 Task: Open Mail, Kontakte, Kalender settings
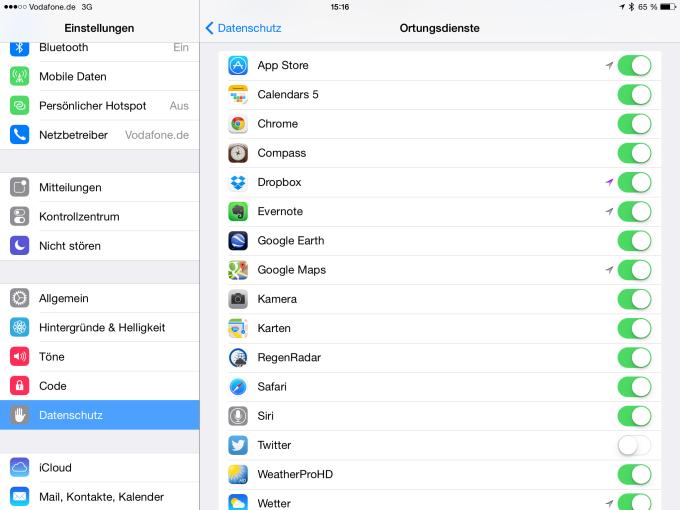100,497
